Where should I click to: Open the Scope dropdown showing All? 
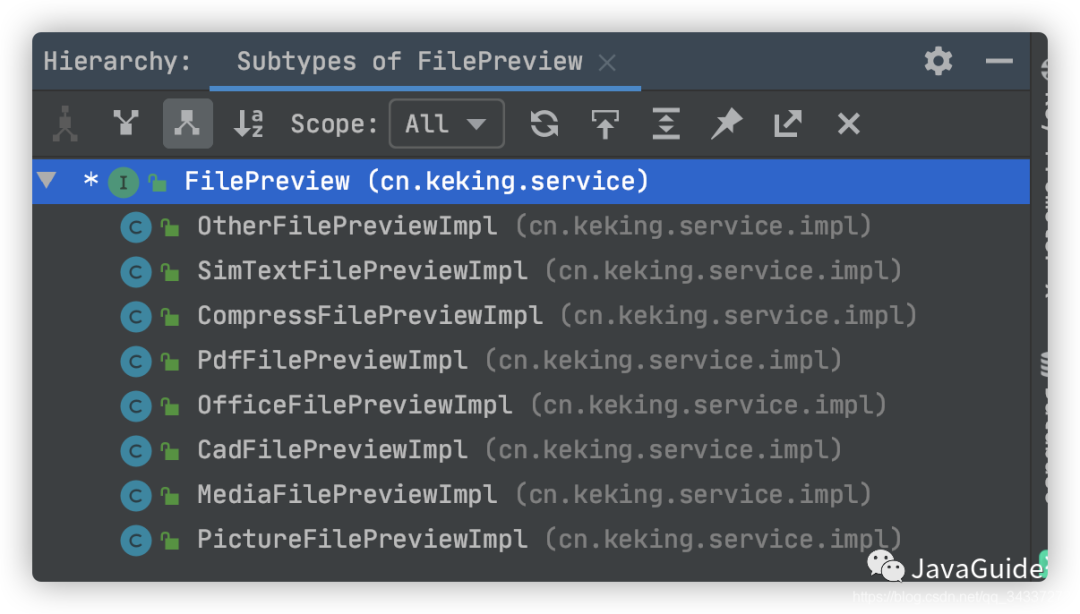click(x=446, y=124)
